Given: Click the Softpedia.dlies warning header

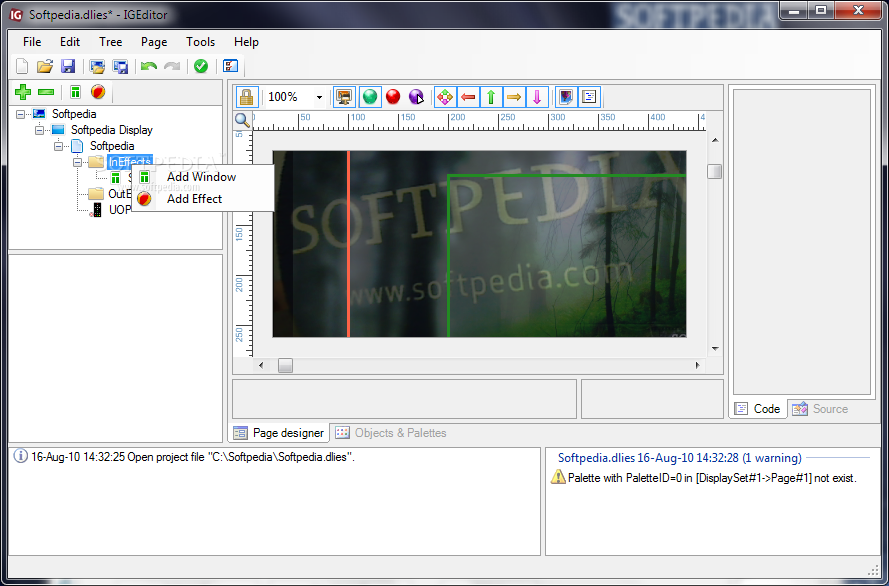Looking at the screenshot, I should pos(679,458).
